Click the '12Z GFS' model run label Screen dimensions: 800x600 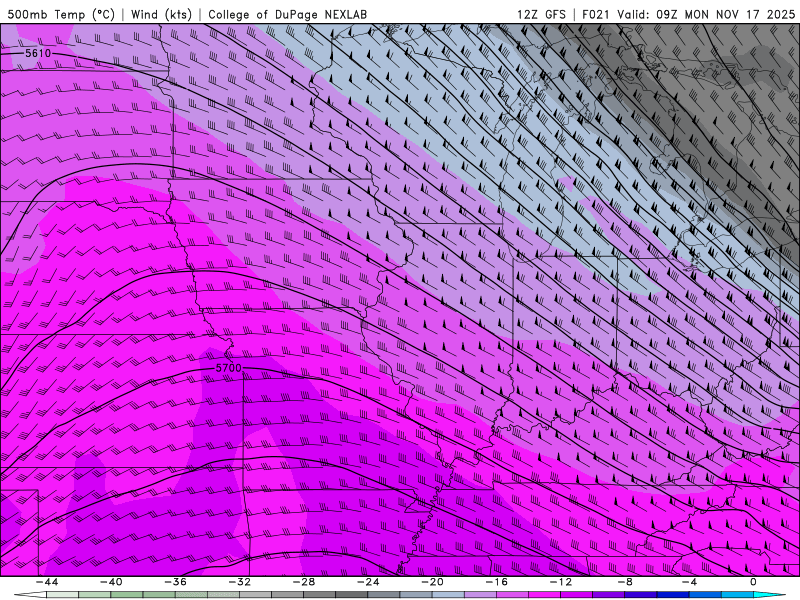pos(541,14)
